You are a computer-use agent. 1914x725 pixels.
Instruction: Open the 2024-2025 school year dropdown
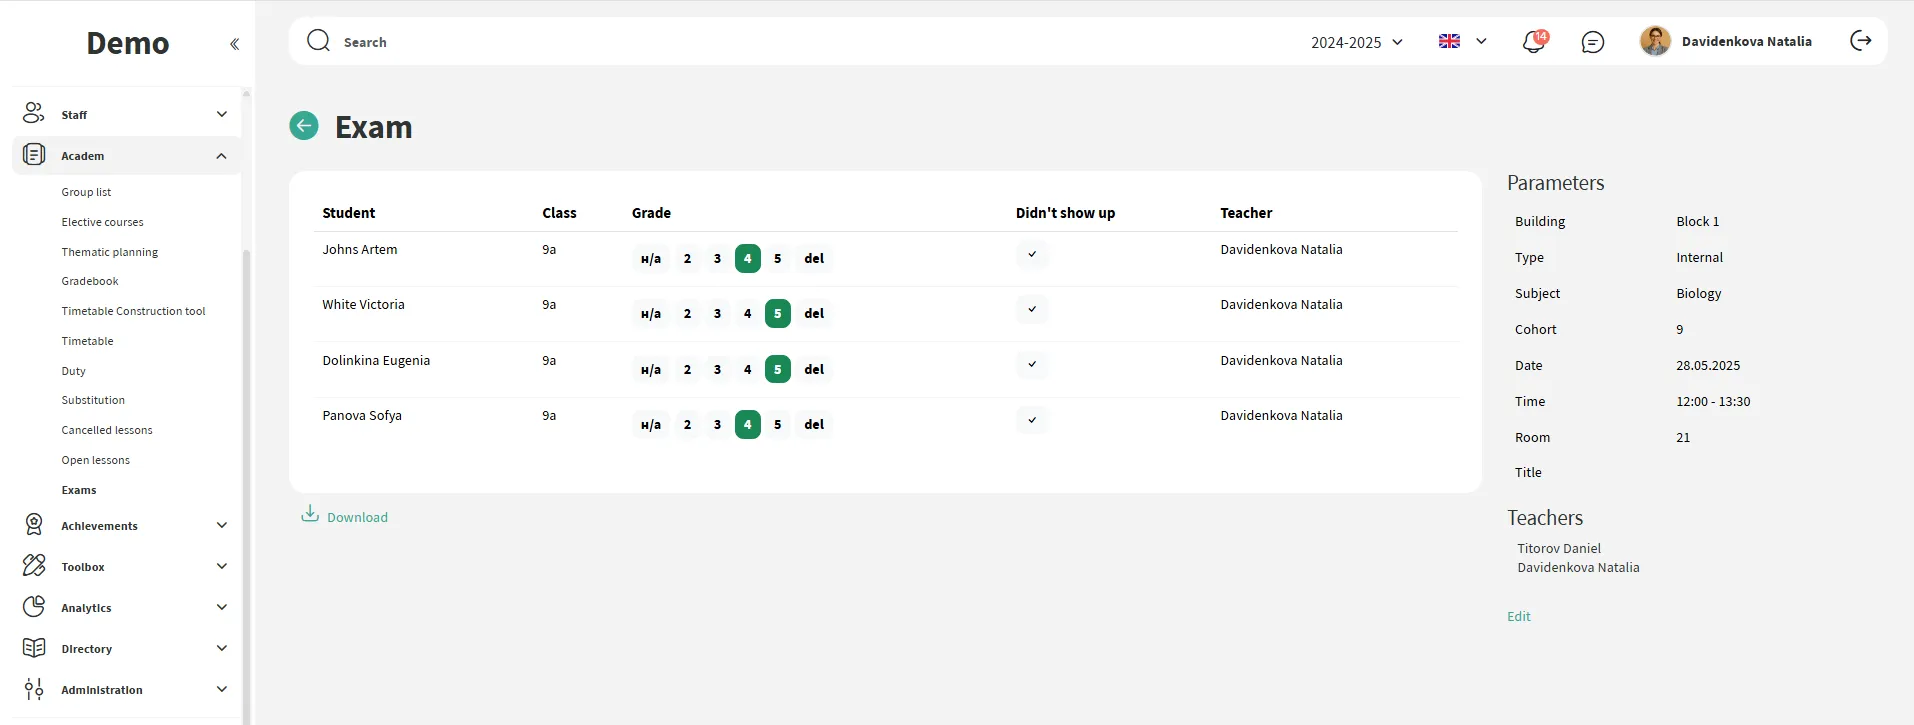point(1357,42)
